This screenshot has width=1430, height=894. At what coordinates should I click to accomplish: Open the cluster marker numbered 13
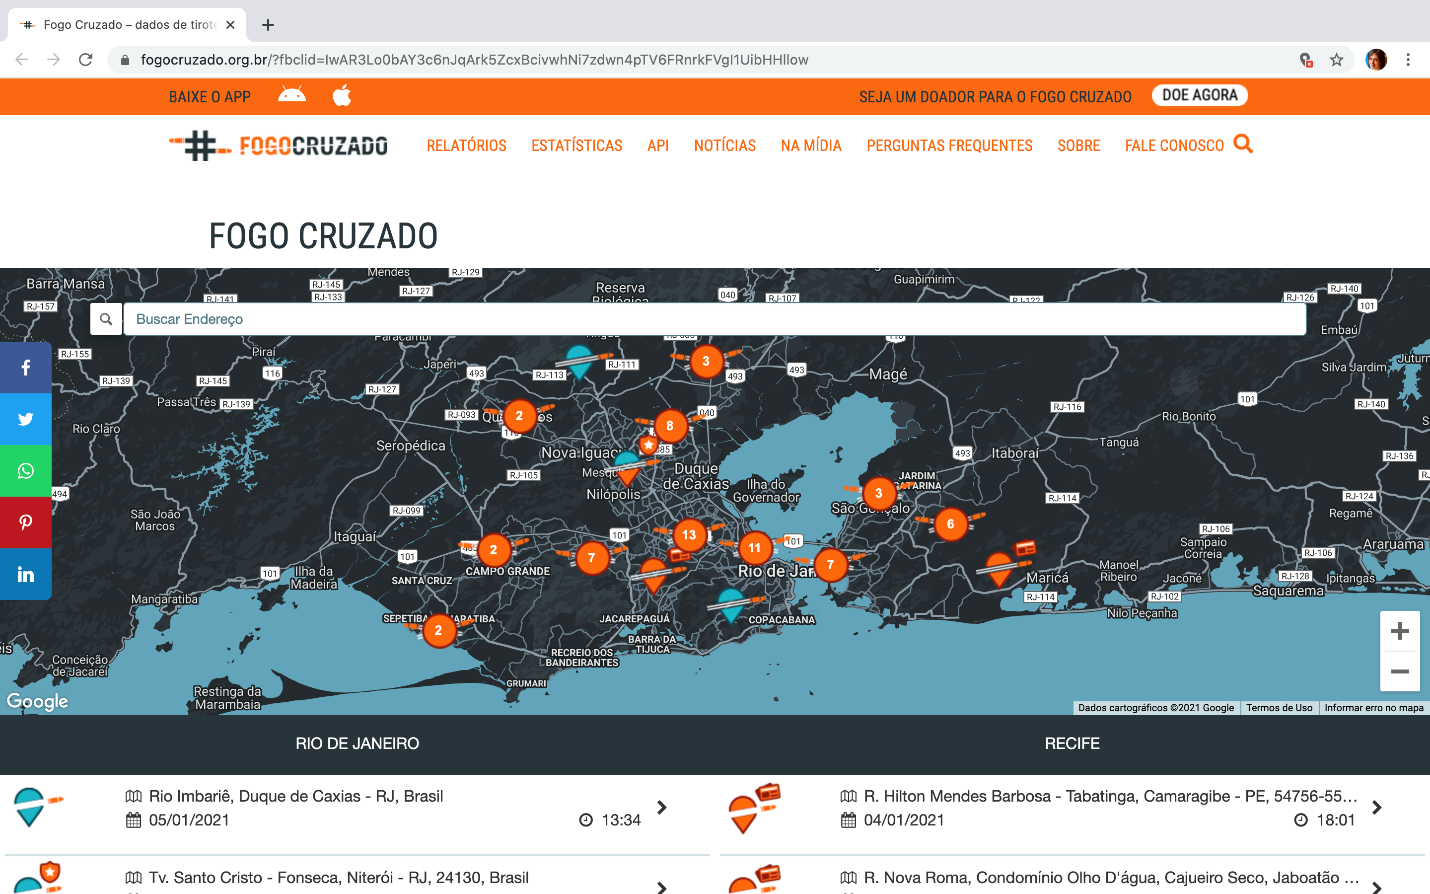(689, 535)
